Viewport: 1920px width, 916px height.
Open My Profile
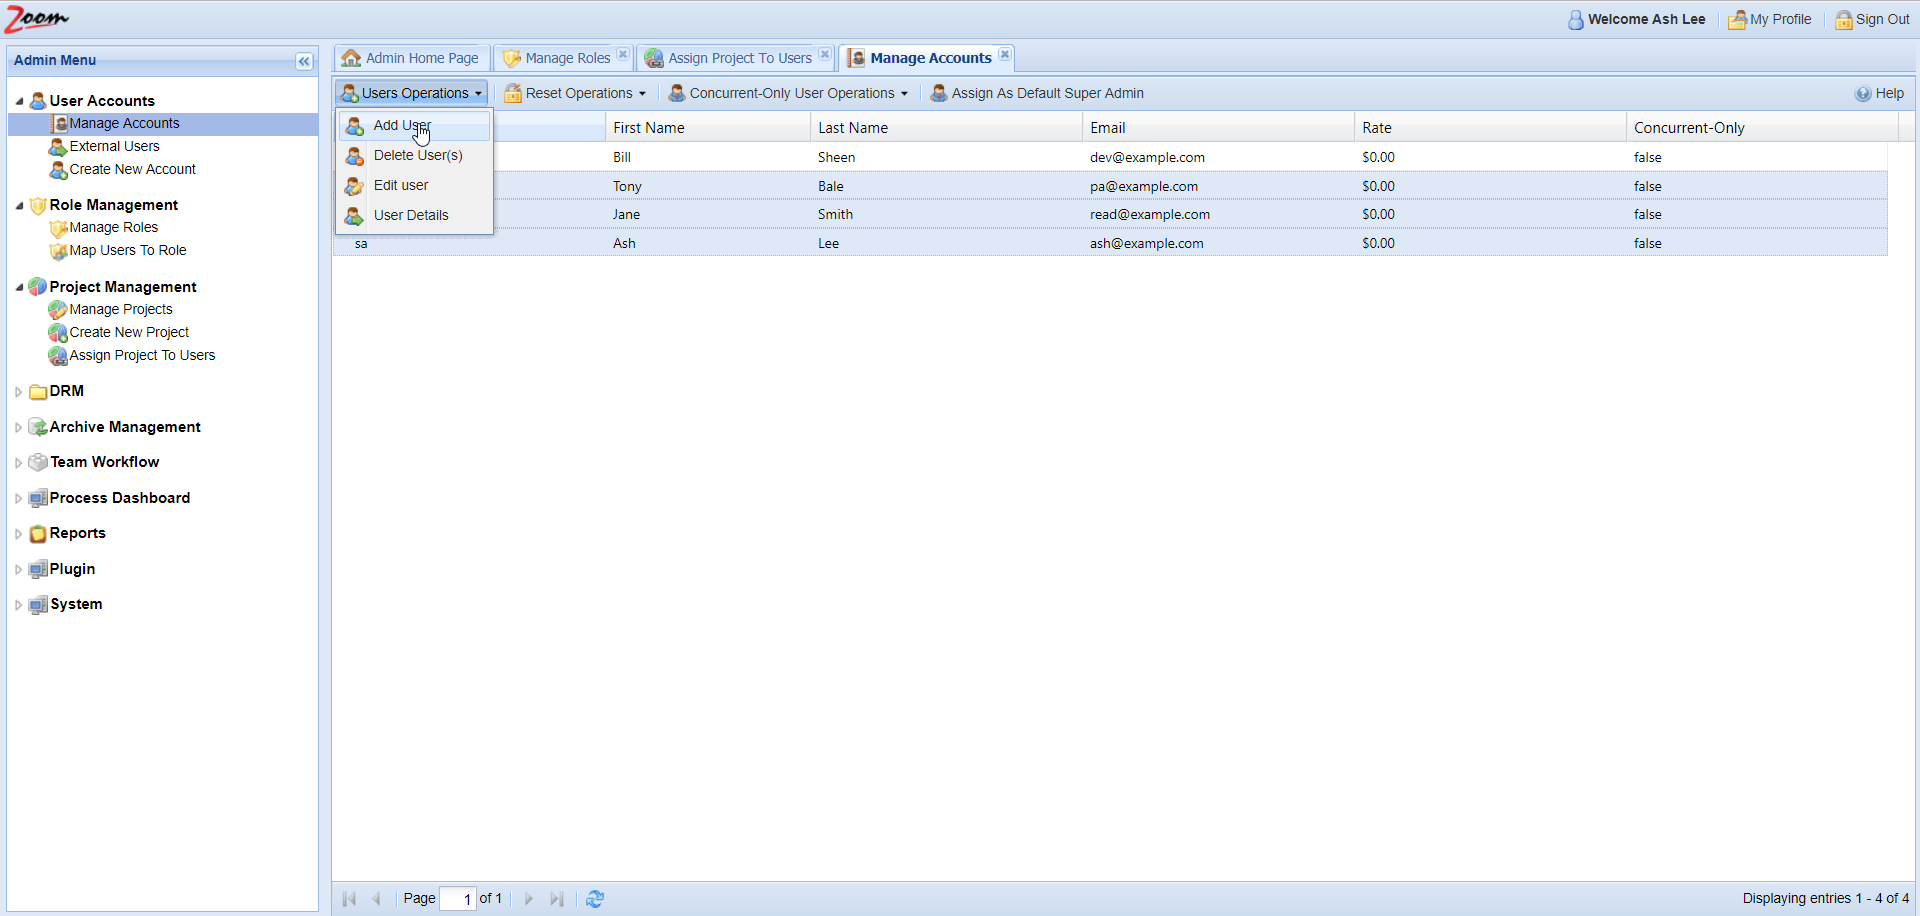click(x=1770, y=20)
